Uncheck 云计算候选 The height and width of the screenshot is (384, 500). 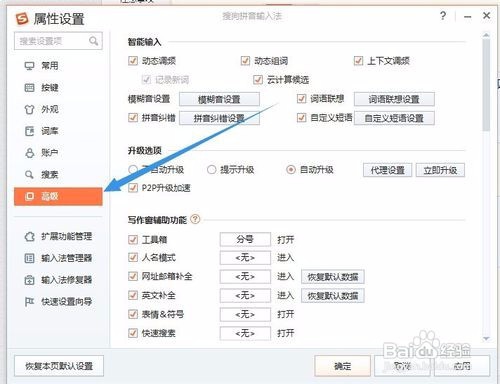257,80
